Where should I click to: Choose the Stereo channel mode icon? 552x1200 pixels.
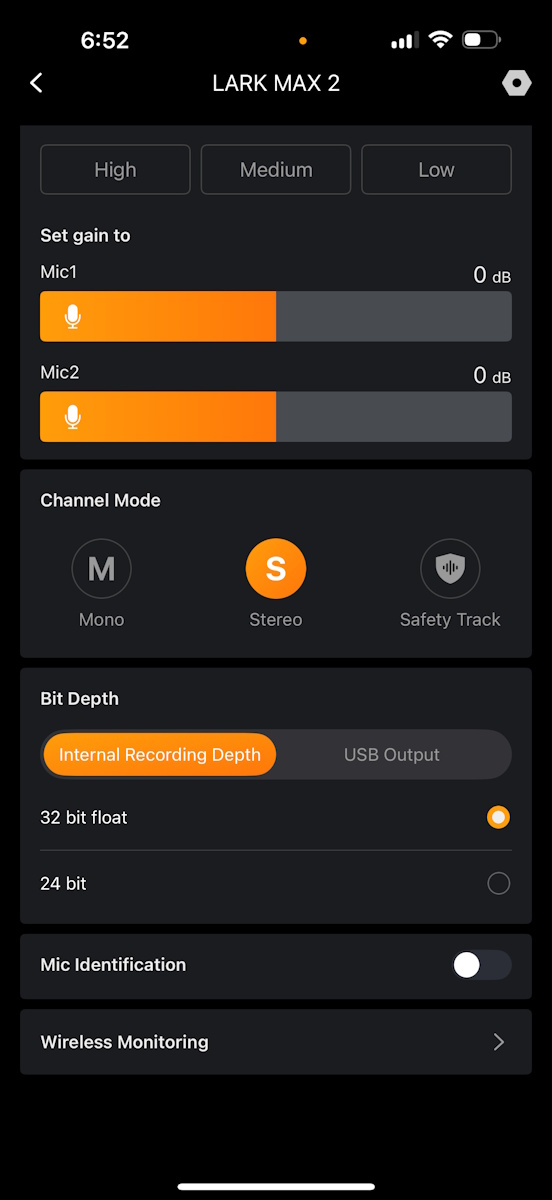click(276, 569)
